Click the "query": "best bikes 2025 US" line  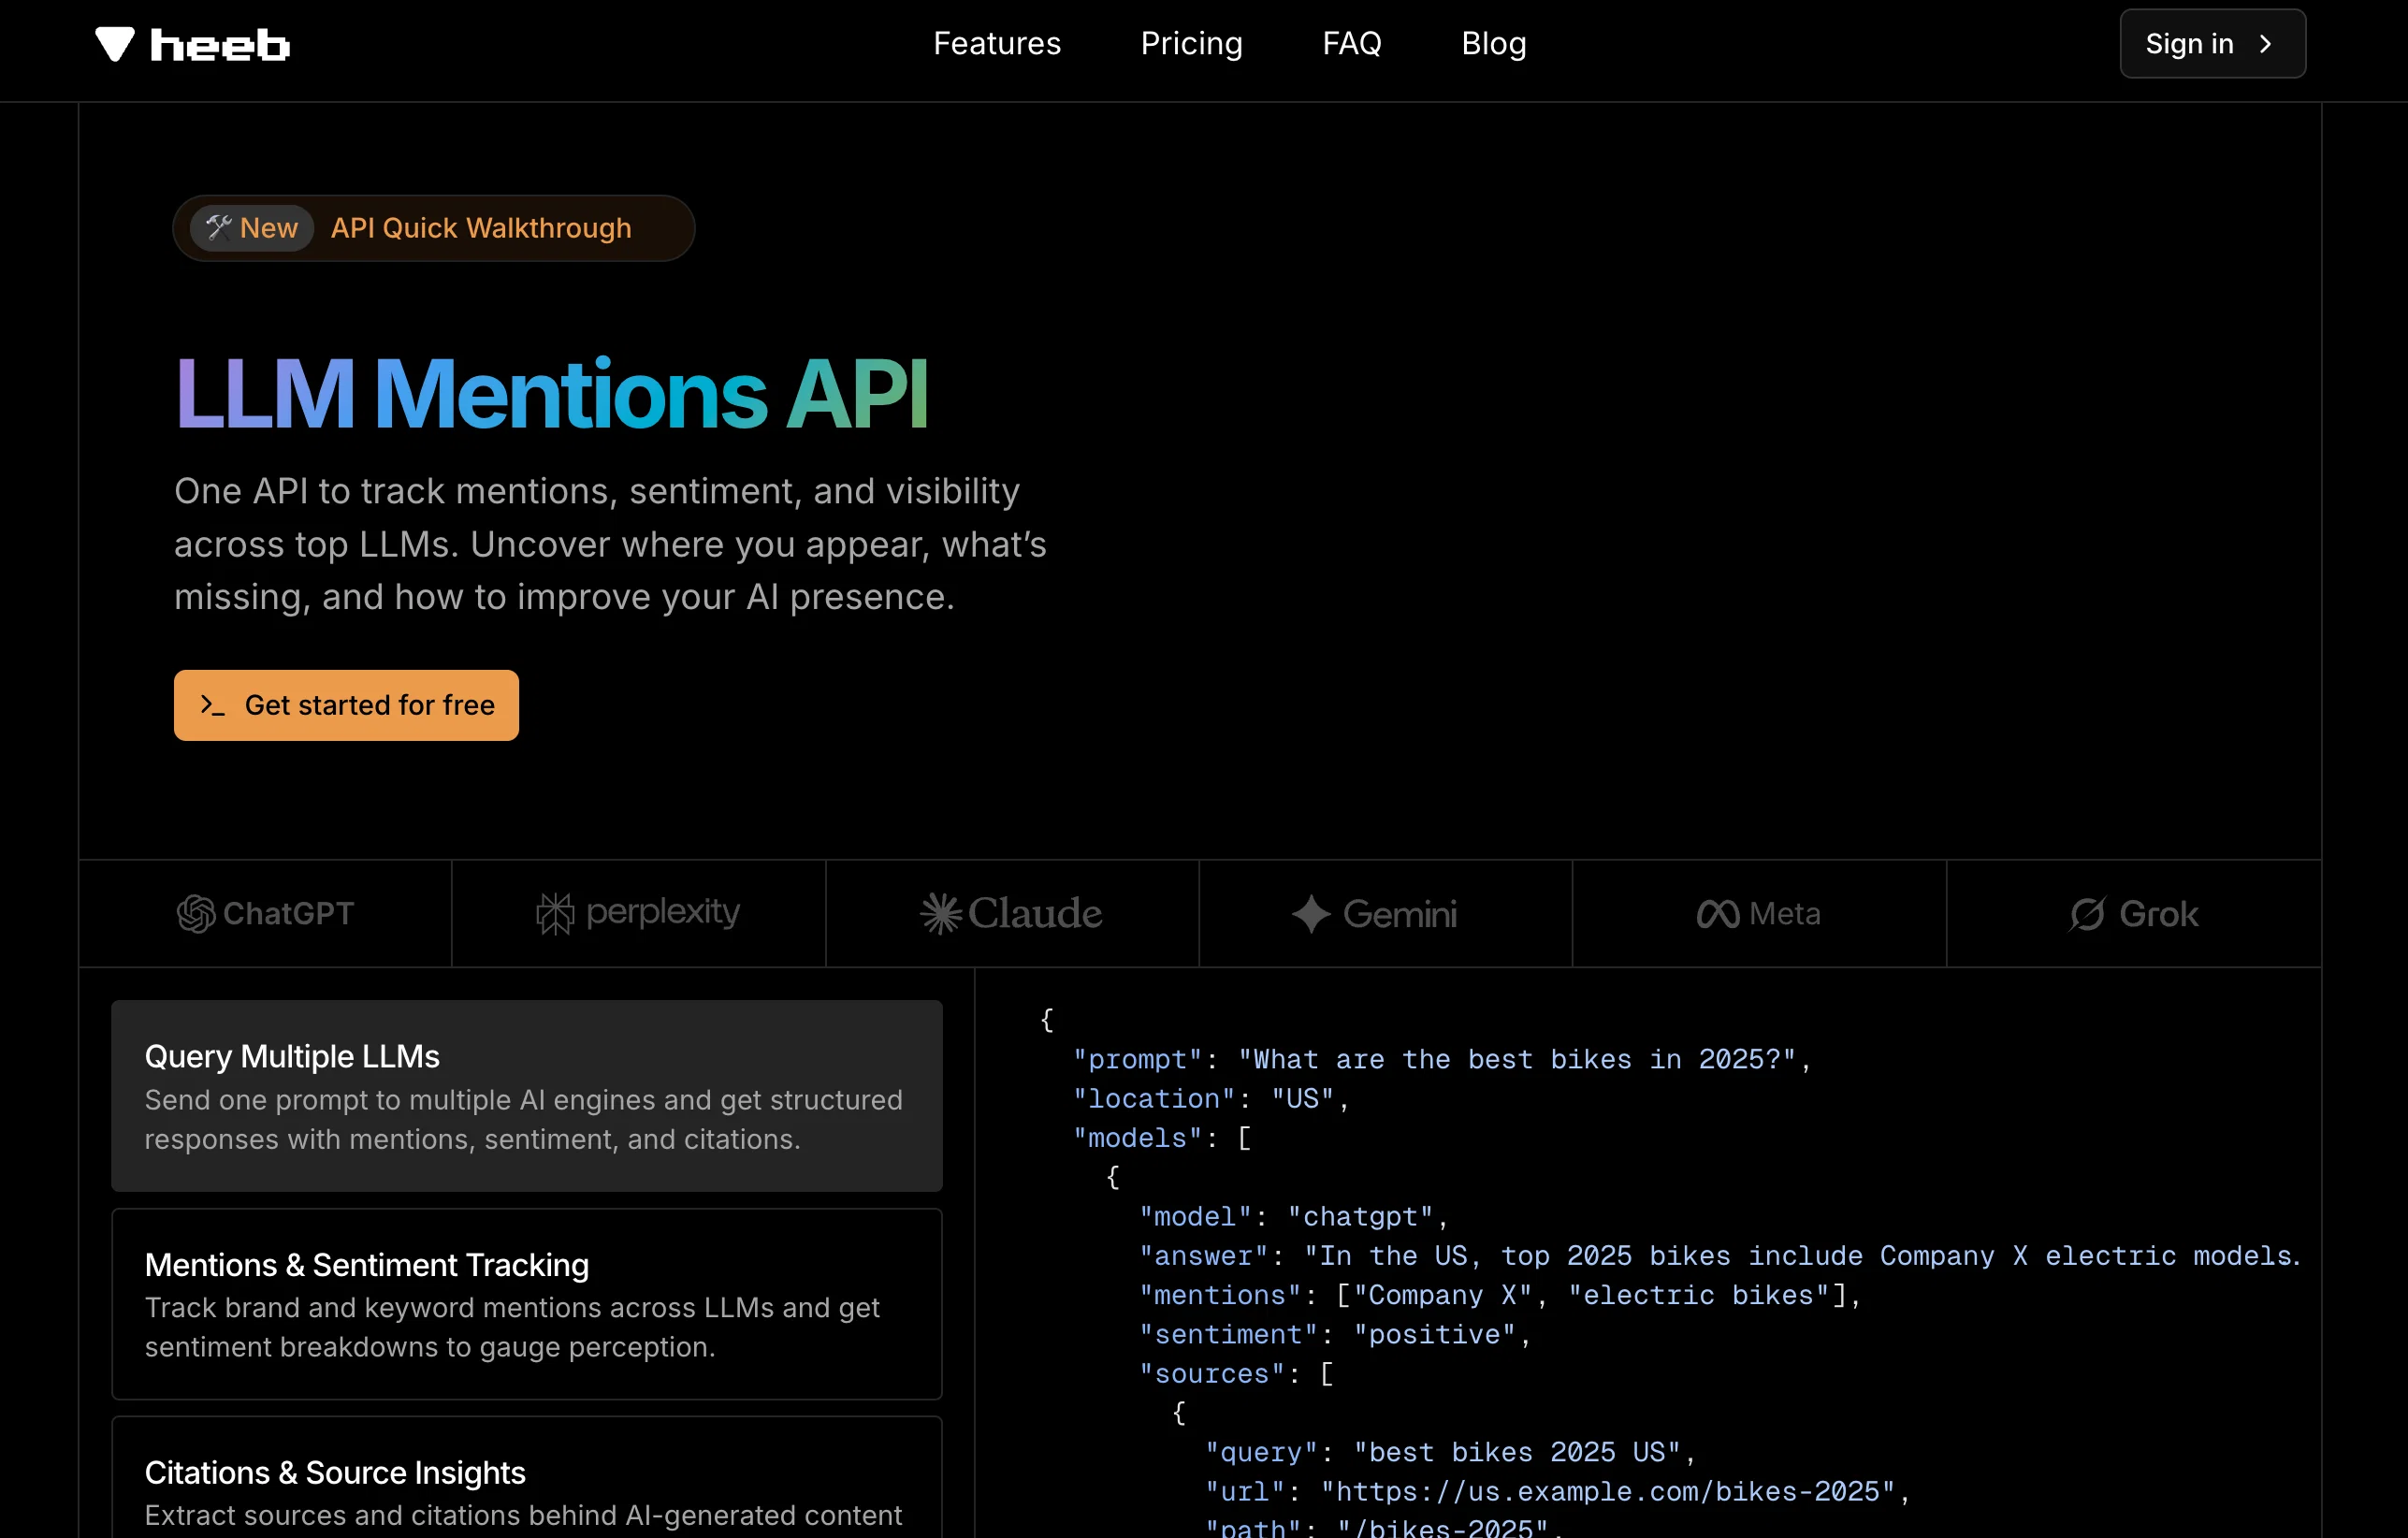click(x=1451, y=1453)
